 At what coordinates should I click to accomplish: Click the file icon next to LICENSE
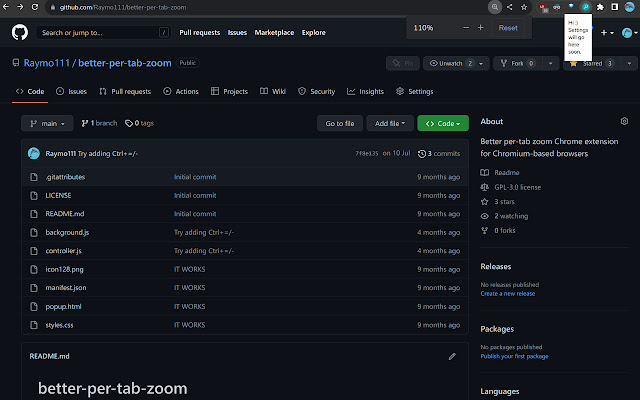coord(34,196)
